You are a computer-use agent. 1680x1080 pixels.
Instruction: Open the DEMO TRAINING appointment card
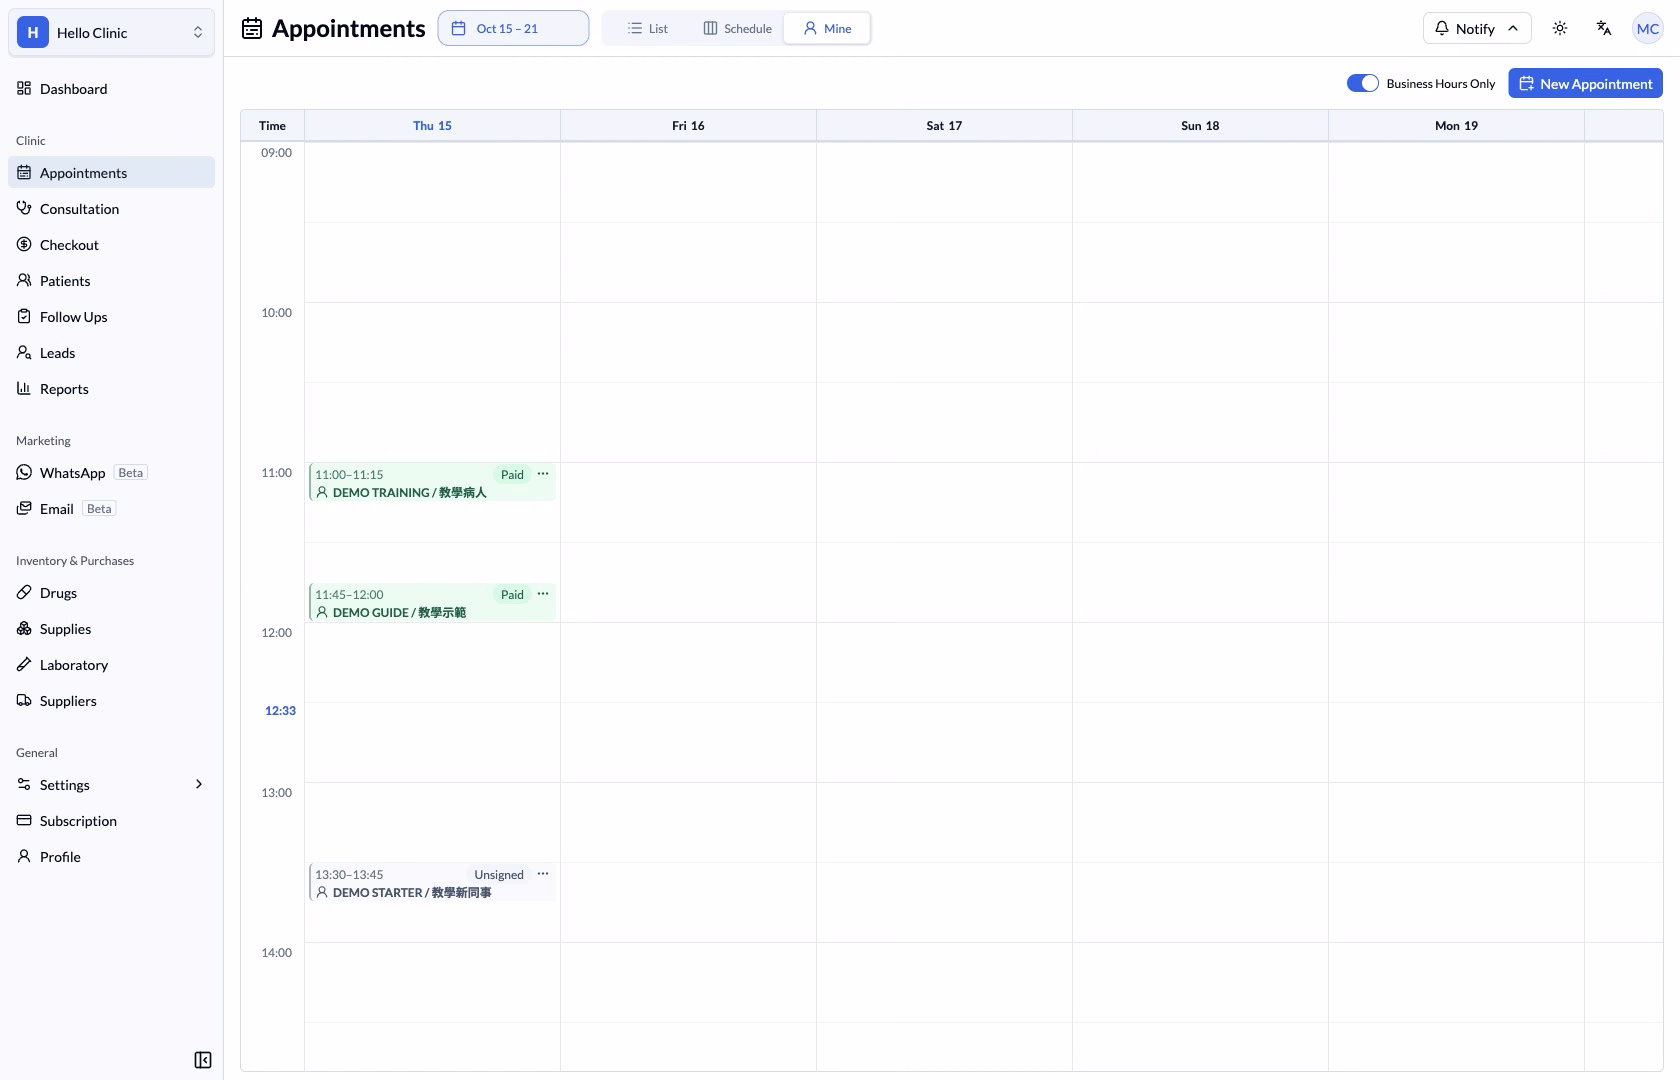432,483
